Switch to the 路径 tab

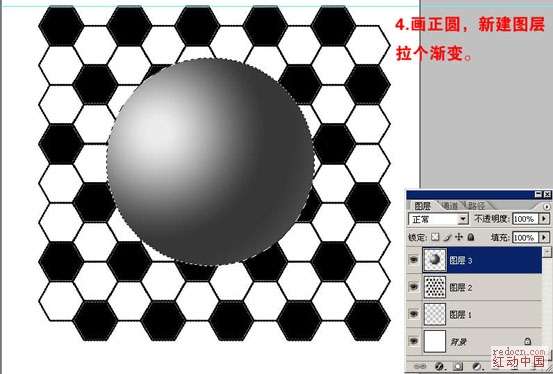pyautogui.click(x=476, y=205)
